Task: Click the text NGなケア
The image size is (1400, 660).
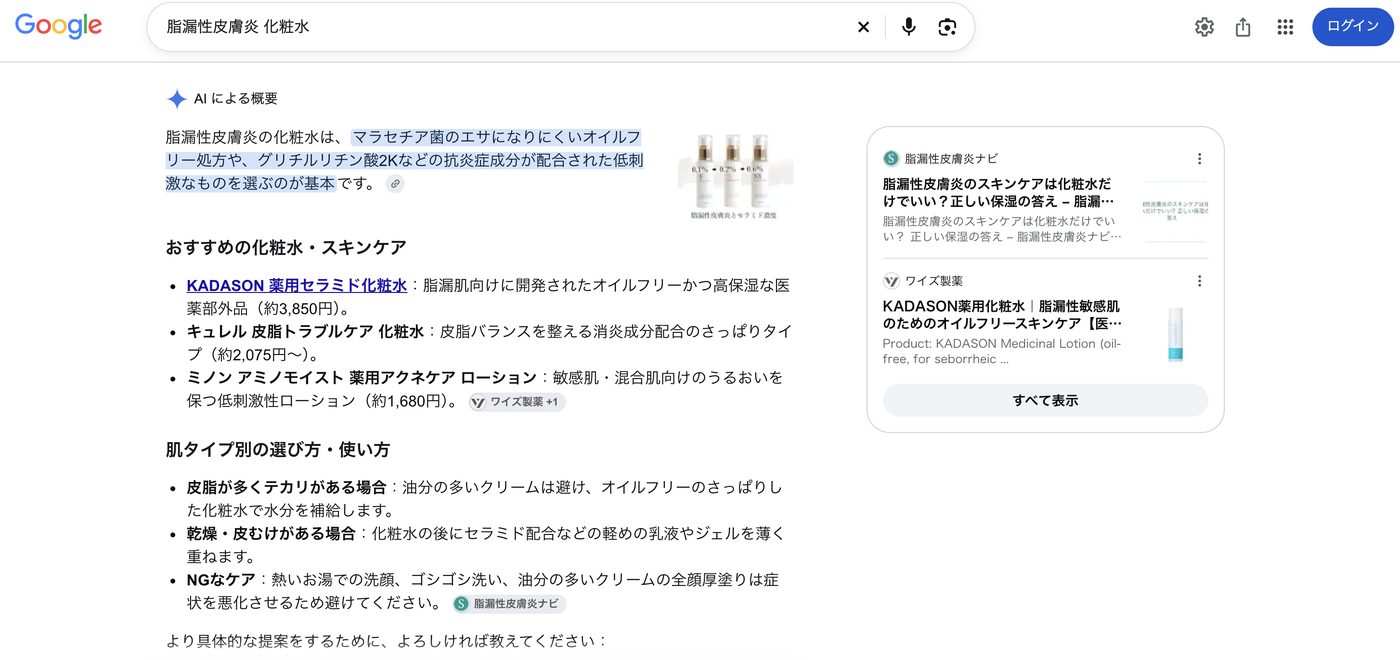Action: click(221, 580)
